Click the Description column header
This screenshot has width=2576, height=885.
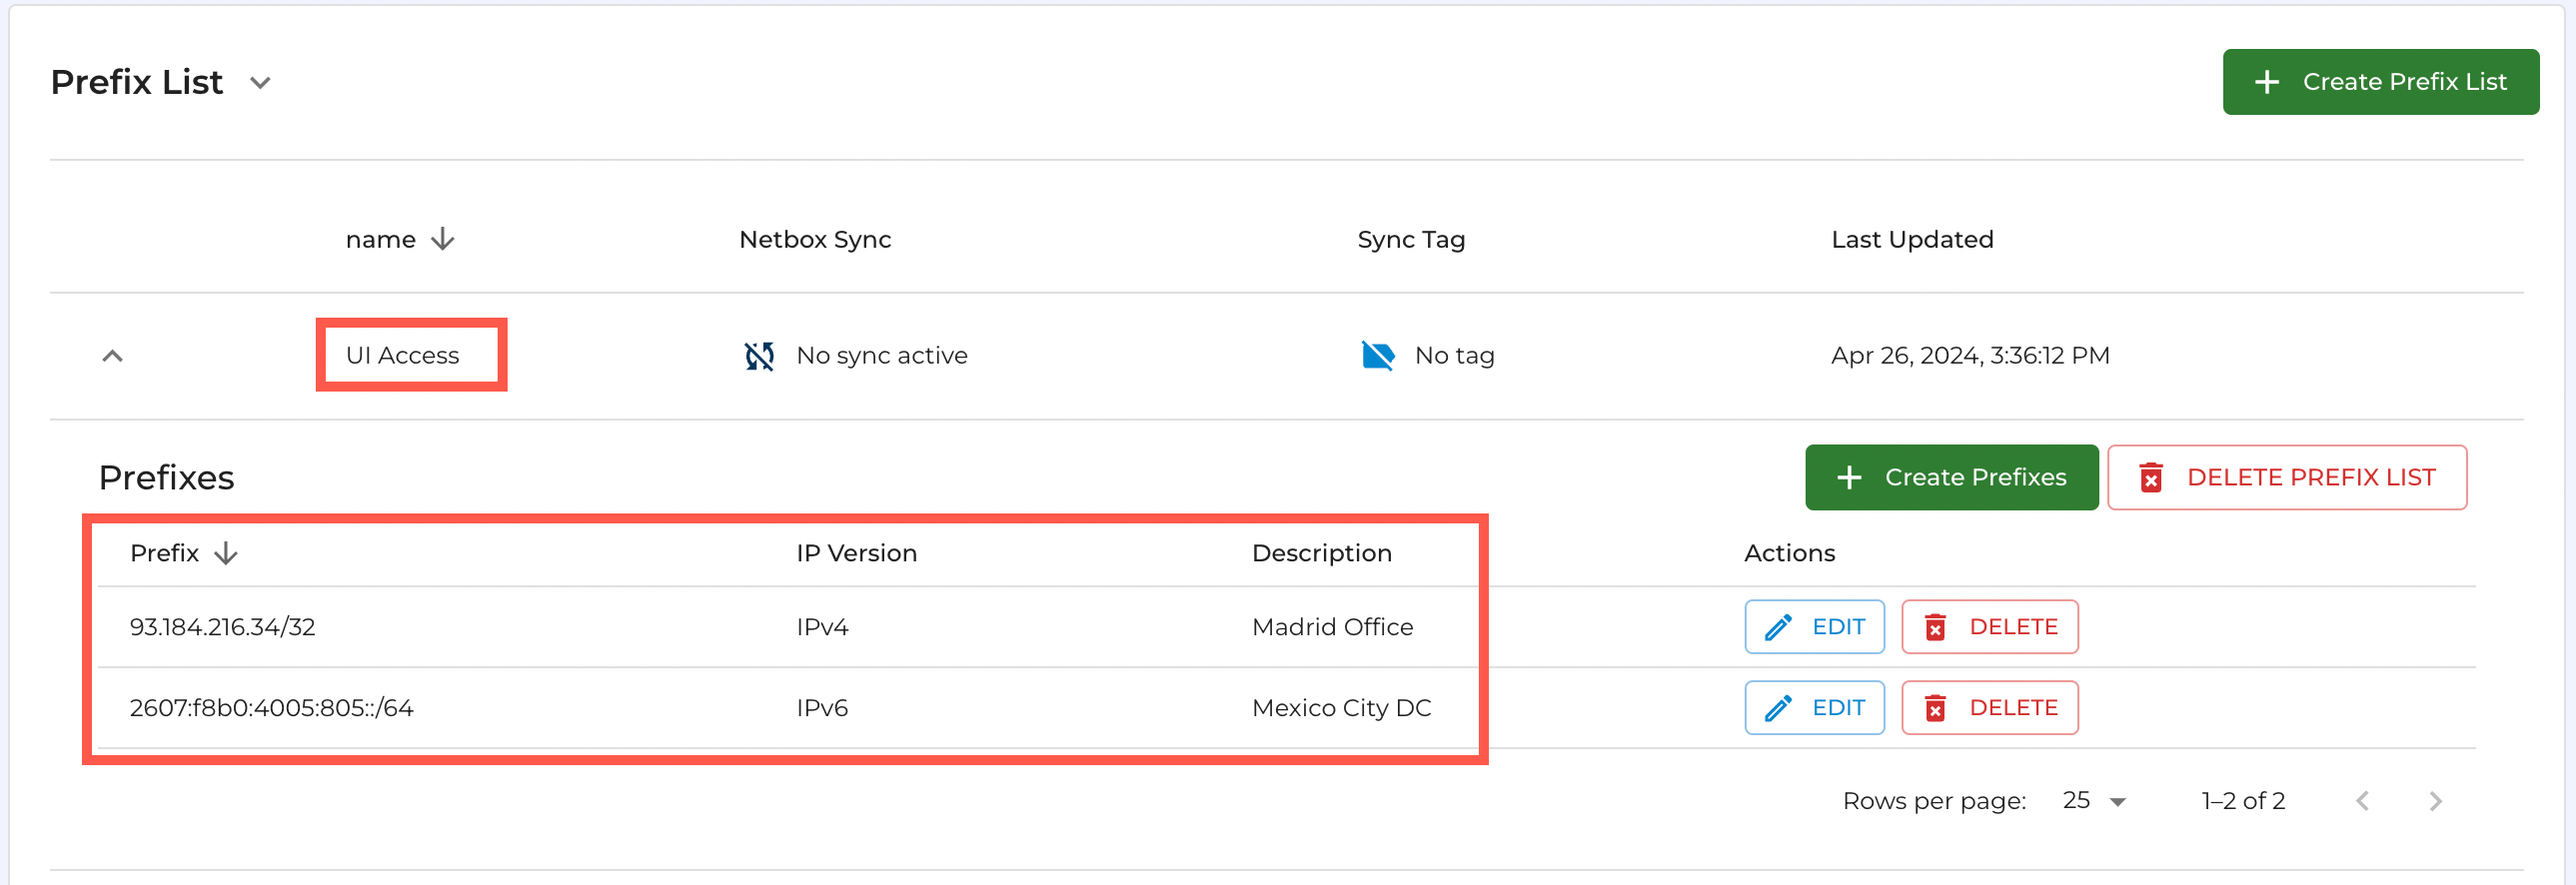click(x=1321, y=554)
